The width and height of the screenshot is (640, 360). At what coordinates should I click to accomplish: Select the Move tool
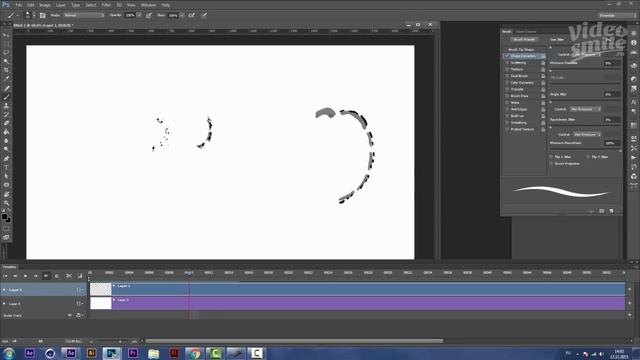coord(6,35)
